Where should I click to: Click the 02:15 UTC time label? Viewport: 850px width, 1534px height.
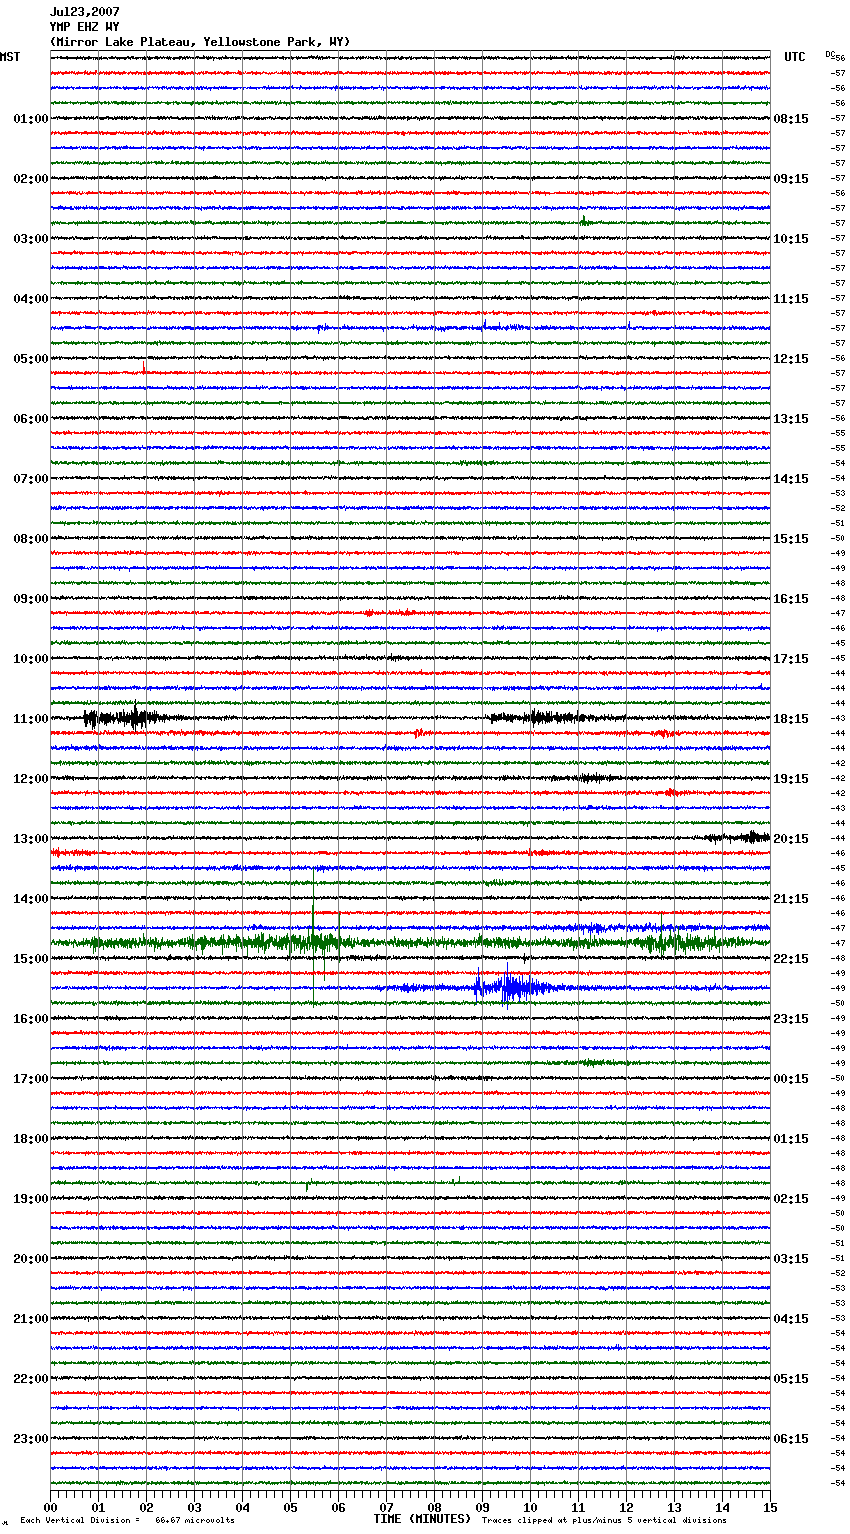point(791,1199)
